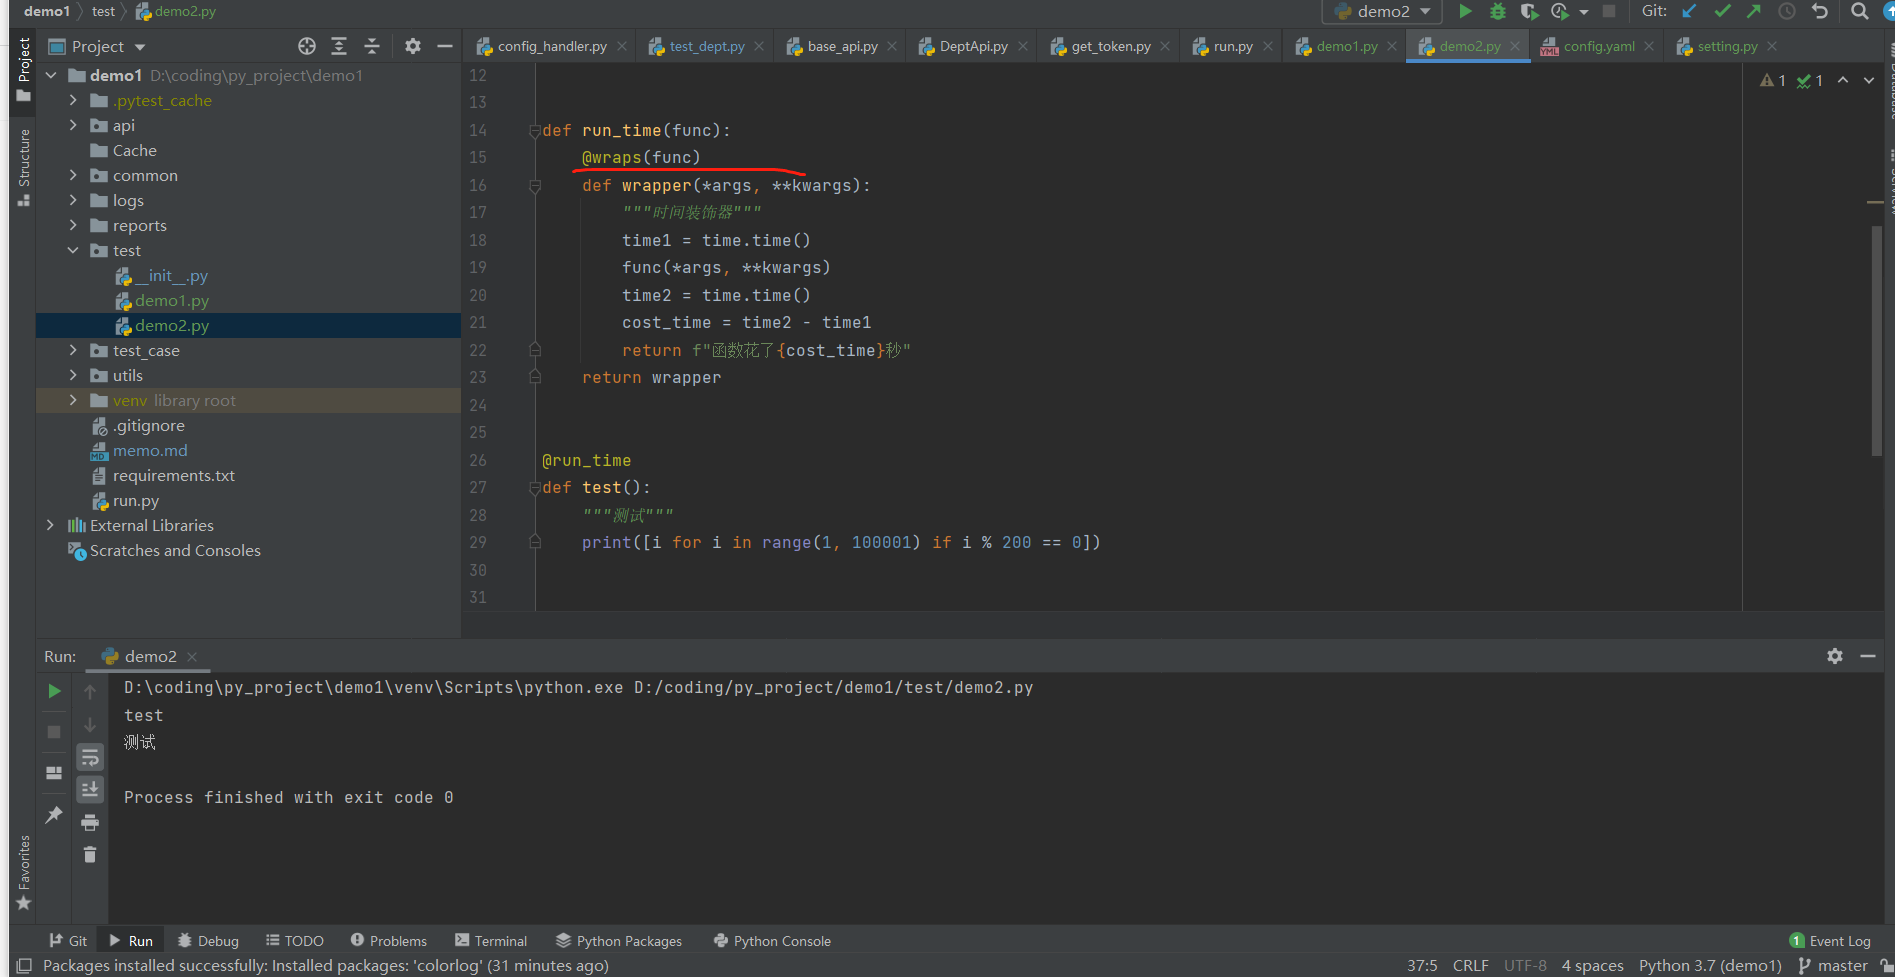The image size is (1895, 977).
Task: Click Python 3.7 interpreter in status bar
Action: tap(1710, 965)
